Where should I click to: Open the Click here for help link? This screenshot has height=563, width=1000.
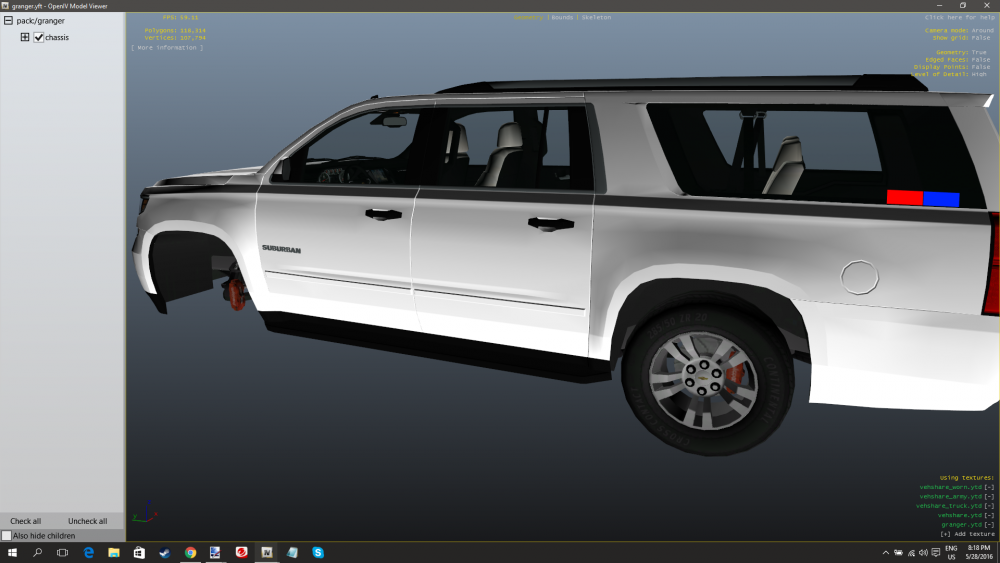959,17
